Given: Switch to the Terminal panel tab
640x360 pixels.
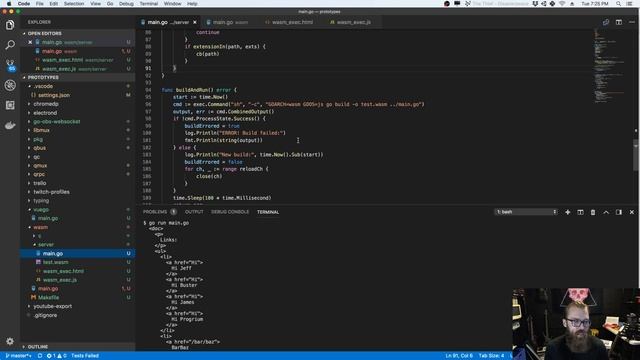Looking at the screenshot, I should pos(268,212).
